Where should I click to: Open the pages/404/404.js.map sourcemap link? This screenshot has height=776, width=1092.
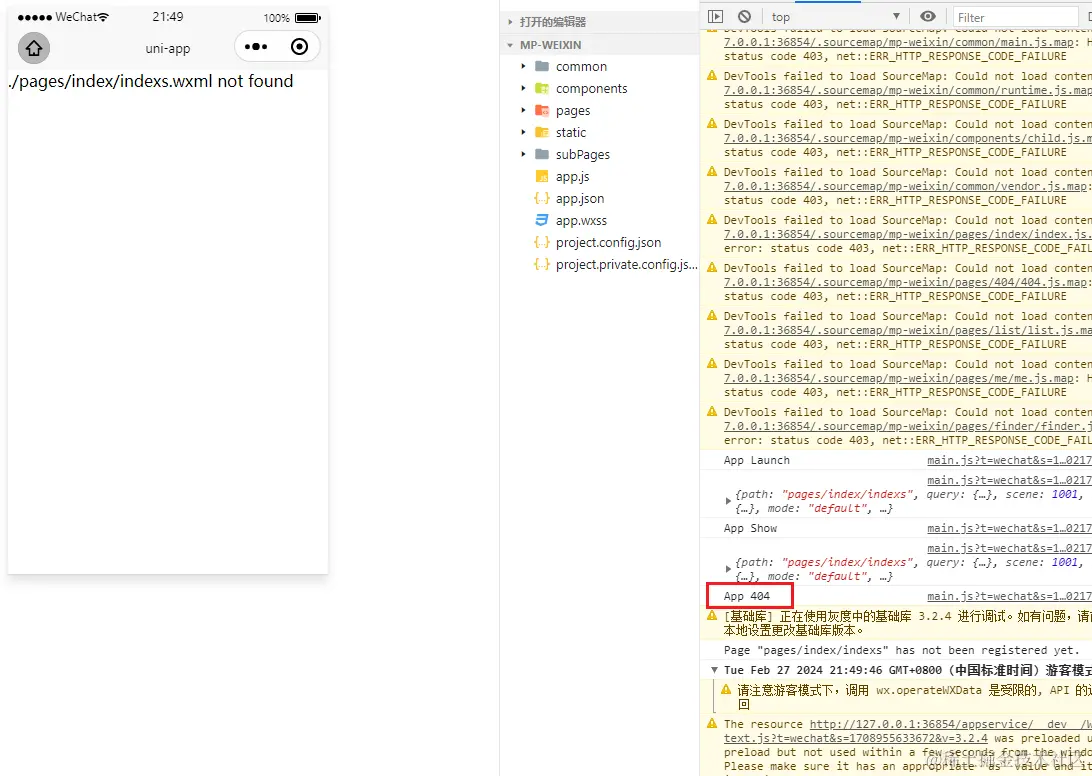[905, 282]
